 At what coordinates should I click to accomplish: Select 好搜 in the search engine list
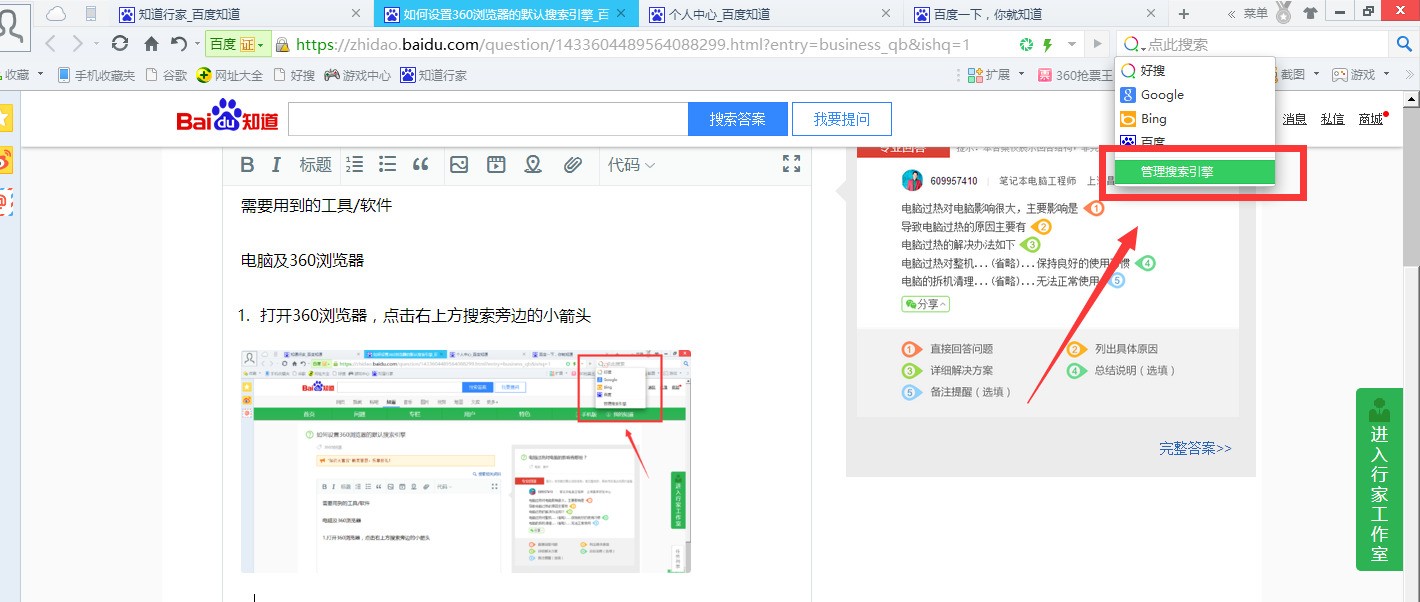(1195, 71)
